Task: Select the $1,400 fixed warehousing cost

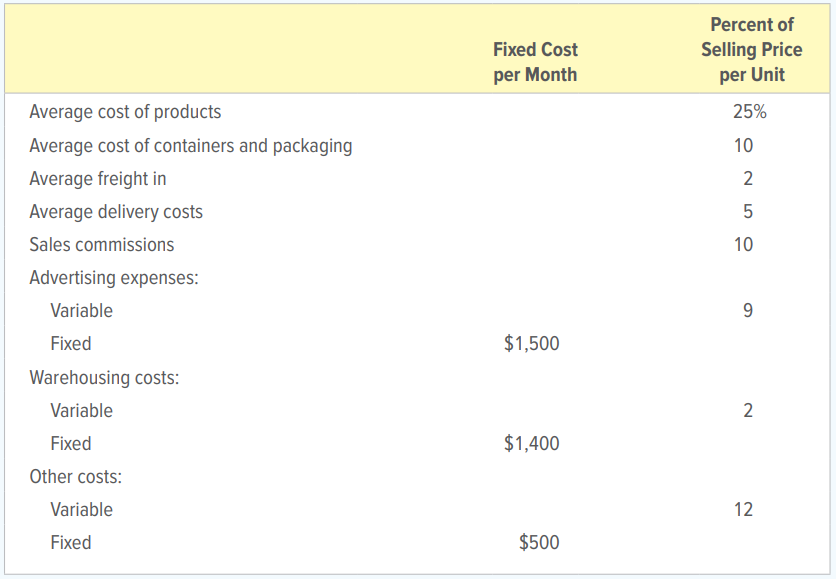Action: coord(532,444)
